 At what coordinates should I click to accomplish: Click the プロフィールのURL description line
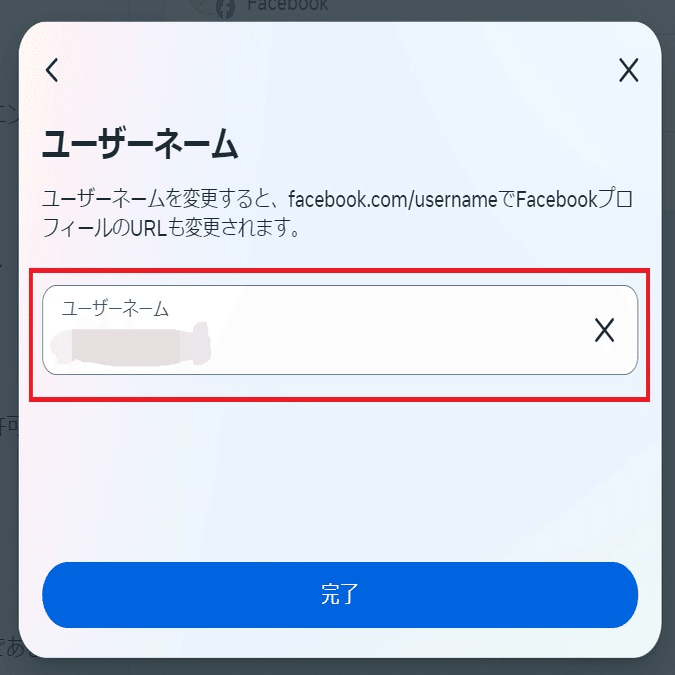(171, 227)
